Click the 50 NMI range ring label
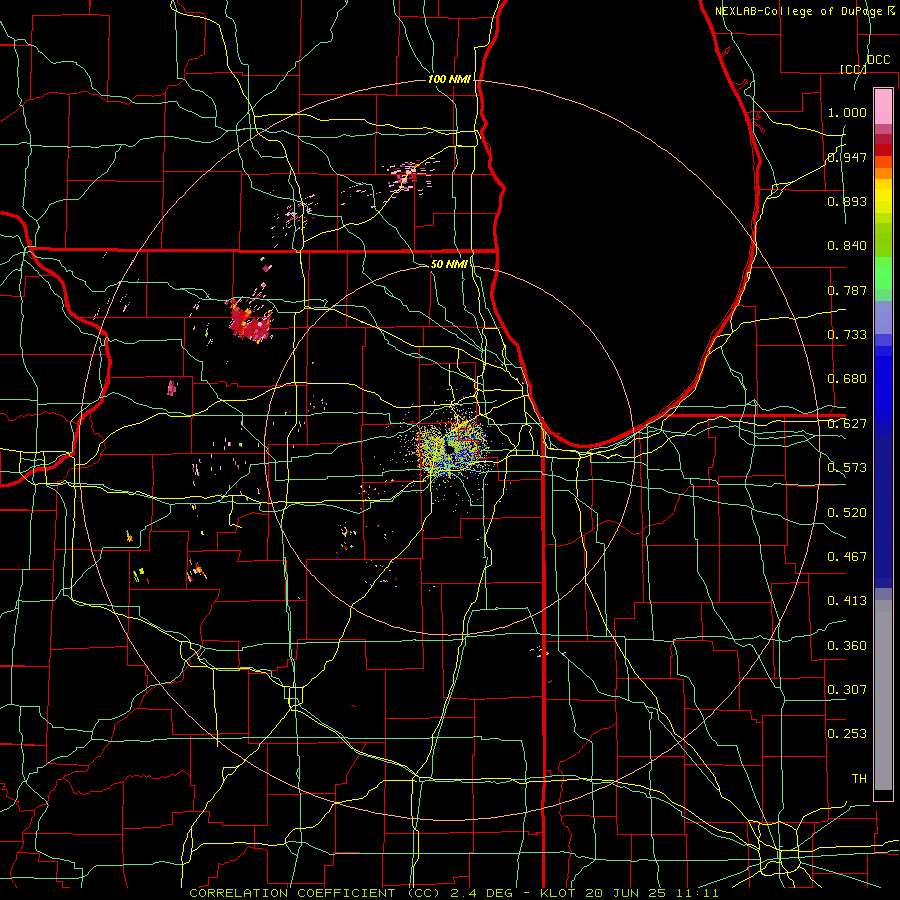 click(449, 264)
